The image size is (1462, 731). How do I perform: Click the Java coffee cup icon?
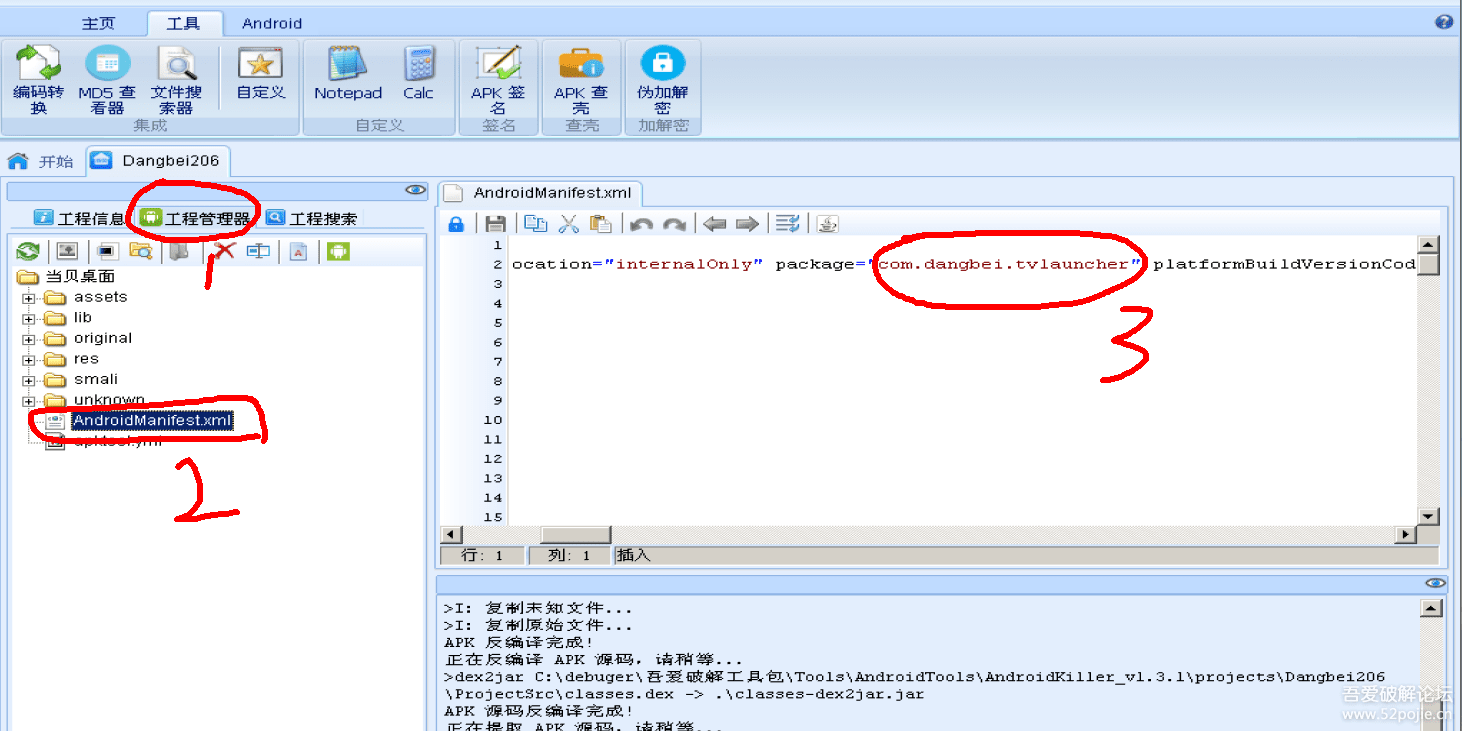click(x=828, y=224)
